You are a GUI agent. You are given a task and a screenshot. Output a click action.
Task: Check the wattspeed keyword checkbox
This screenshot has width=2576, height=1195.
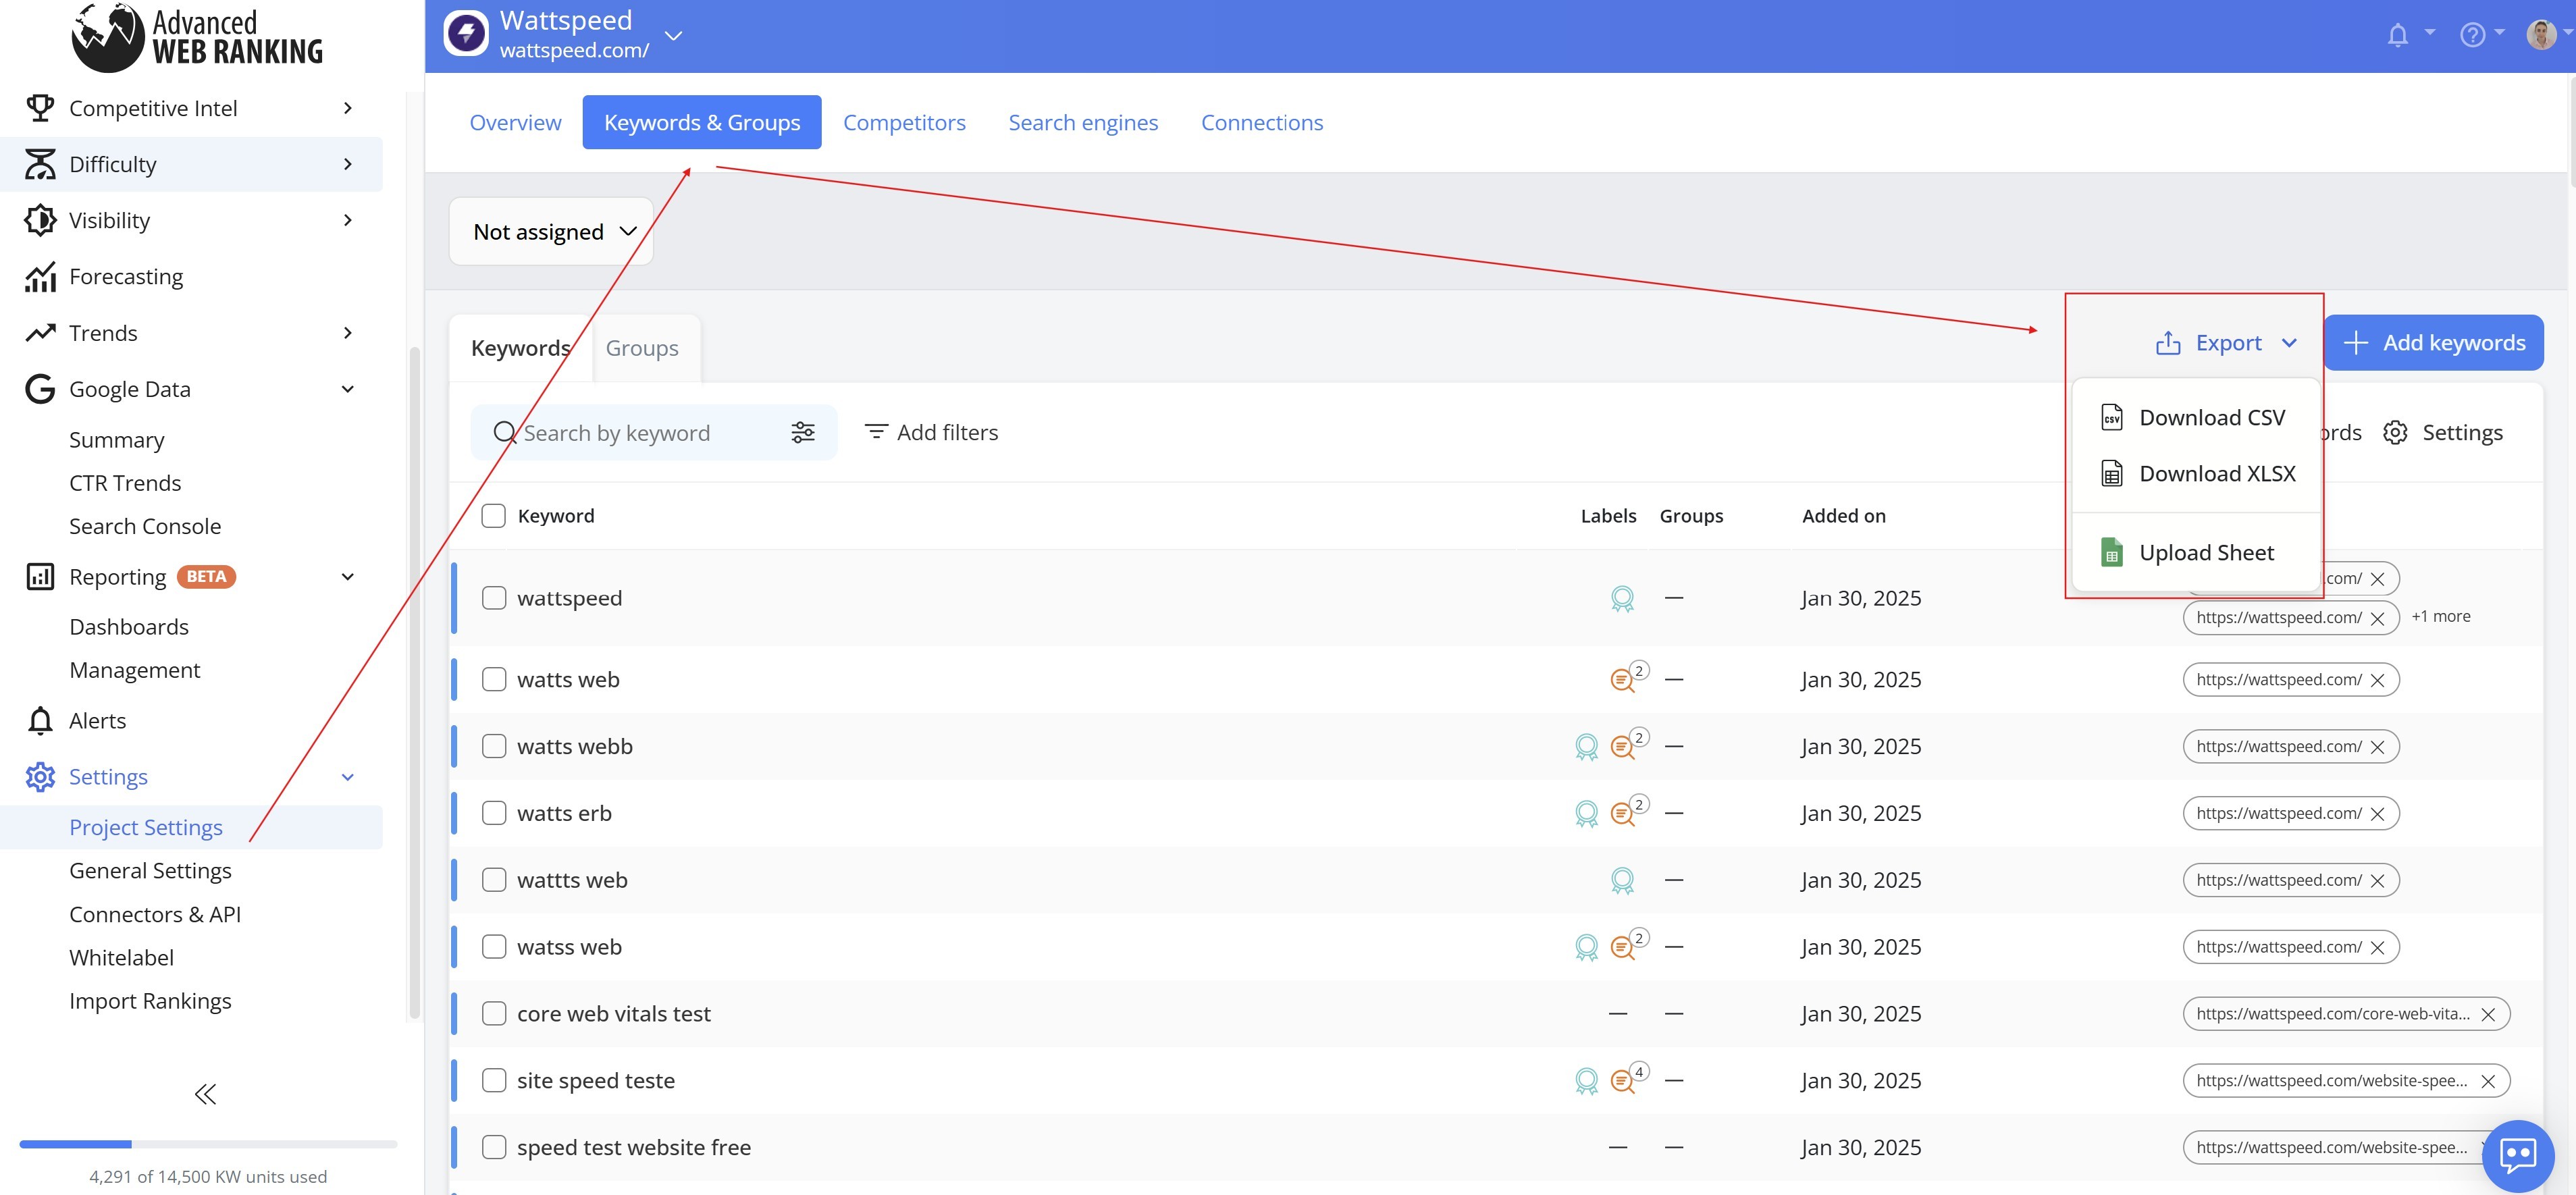(x=494, y=598)
